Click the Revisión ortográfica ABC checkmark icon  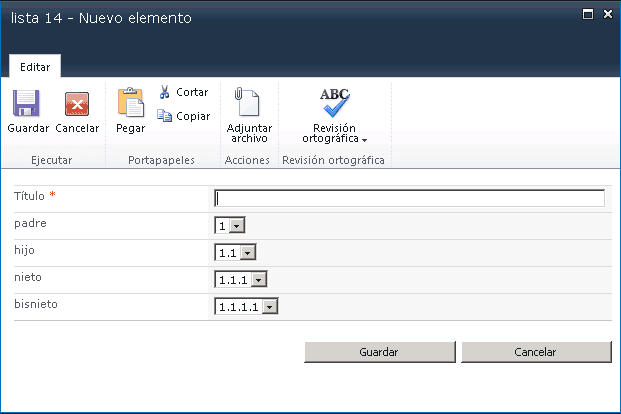pos(335,102)
